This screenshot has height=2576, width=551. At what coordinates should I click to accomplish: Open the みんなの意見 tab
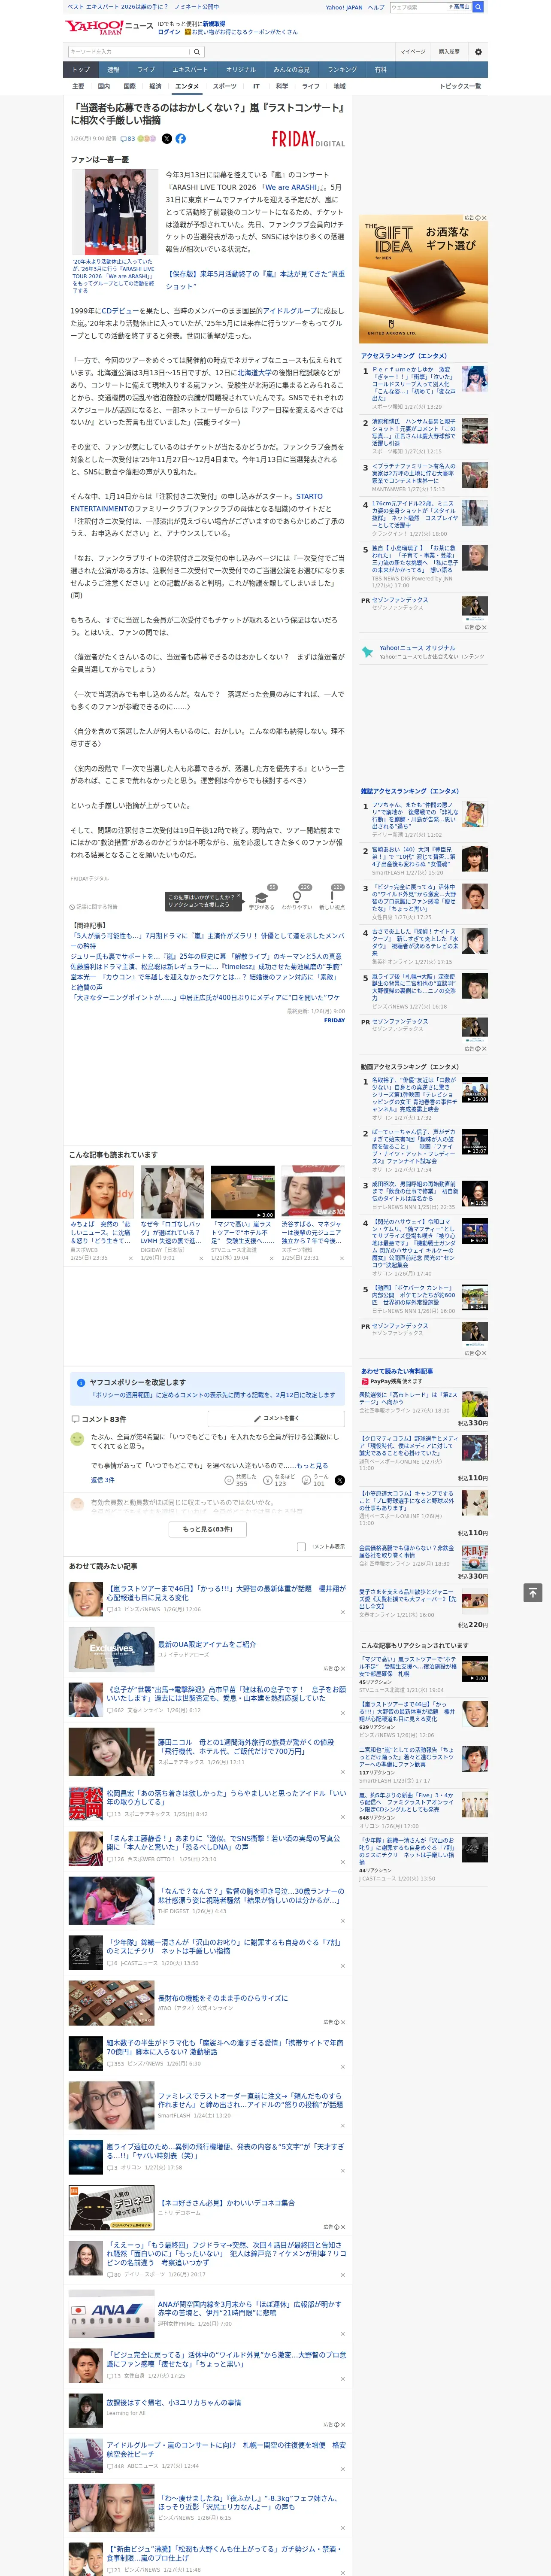pos(291,69)
